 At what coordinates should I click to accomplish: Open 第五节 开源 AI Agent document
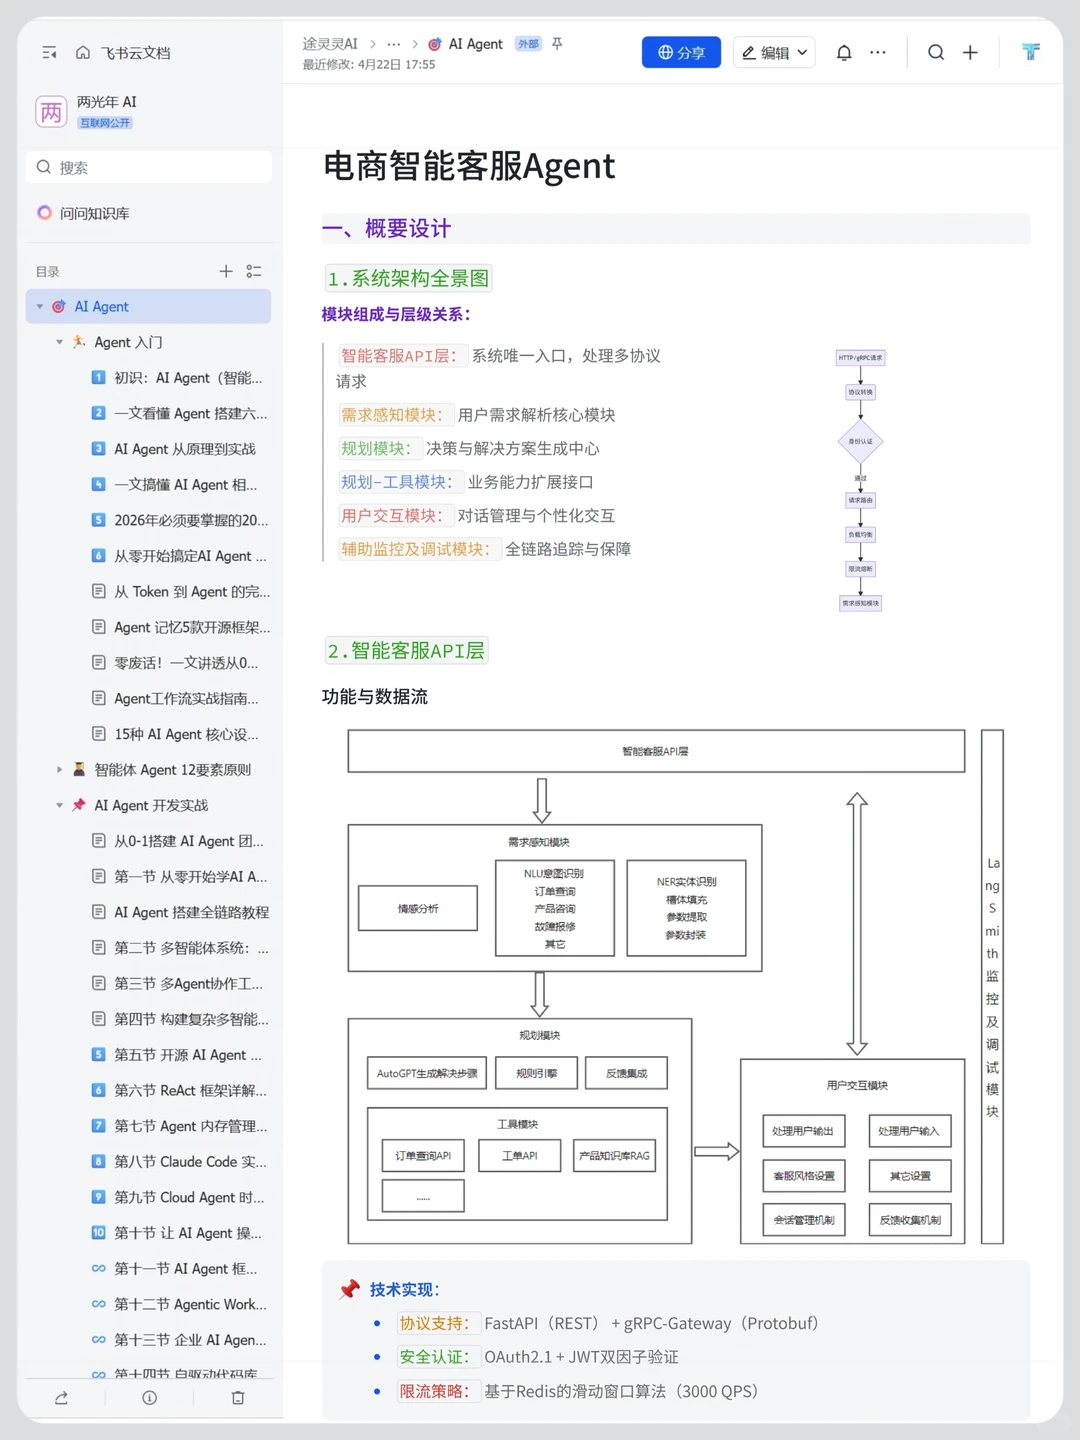coord(177,1055)
